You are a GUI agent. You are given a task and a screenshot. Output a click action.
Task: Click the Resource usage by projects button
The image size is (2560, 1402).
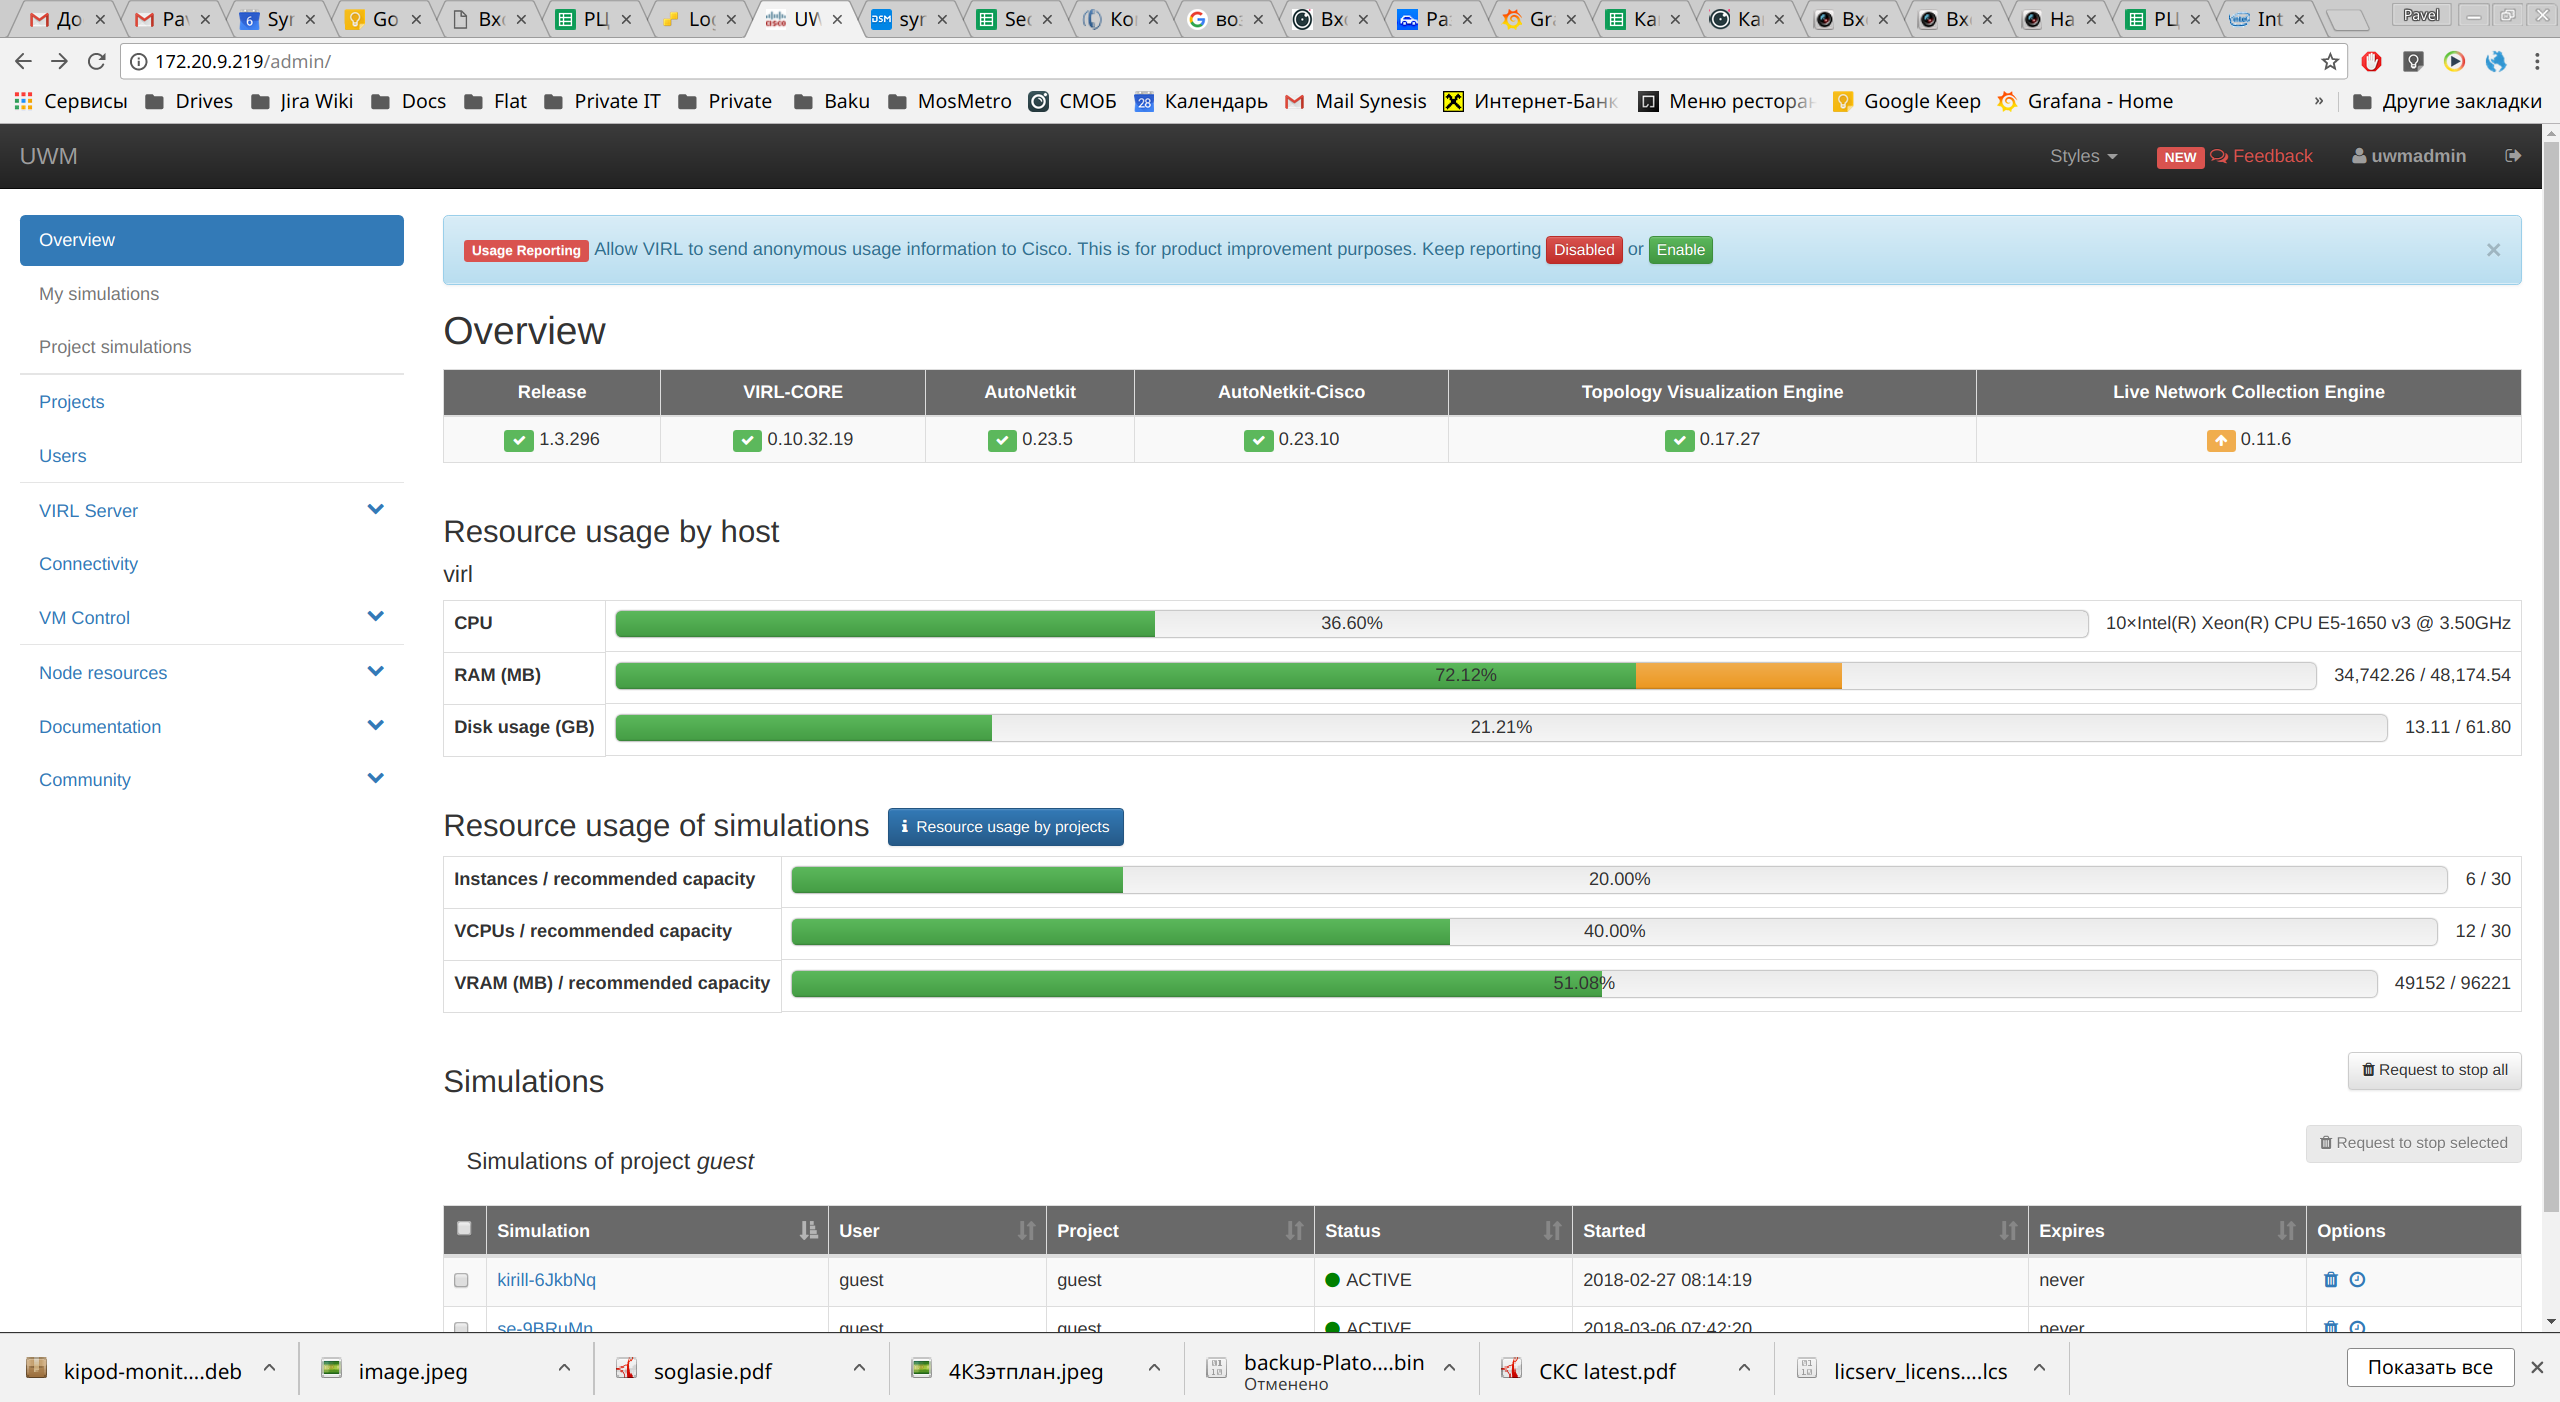click(x=1005, y=827)
